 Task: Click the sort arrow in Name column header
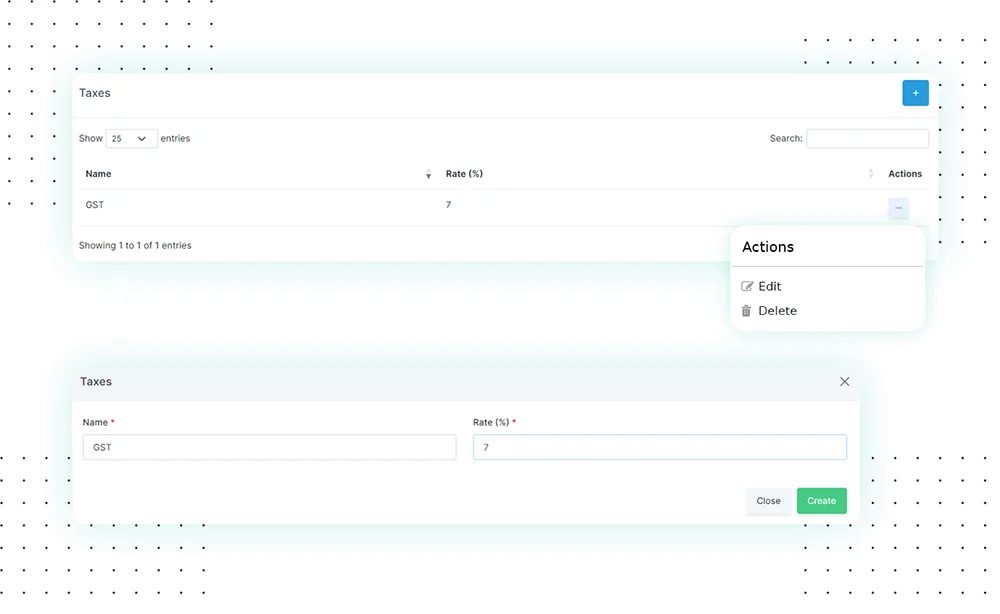tap(428, 175)
